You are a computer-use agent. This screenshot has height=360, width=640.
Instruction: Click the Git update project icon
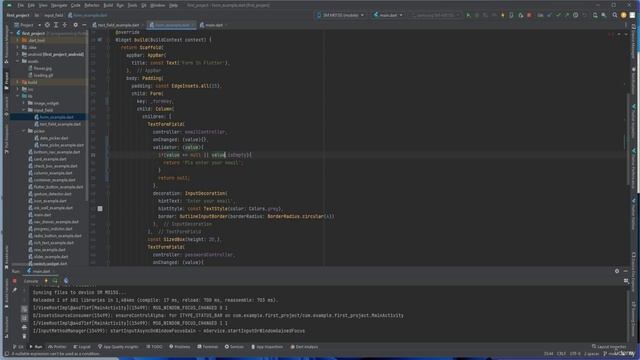549,15
